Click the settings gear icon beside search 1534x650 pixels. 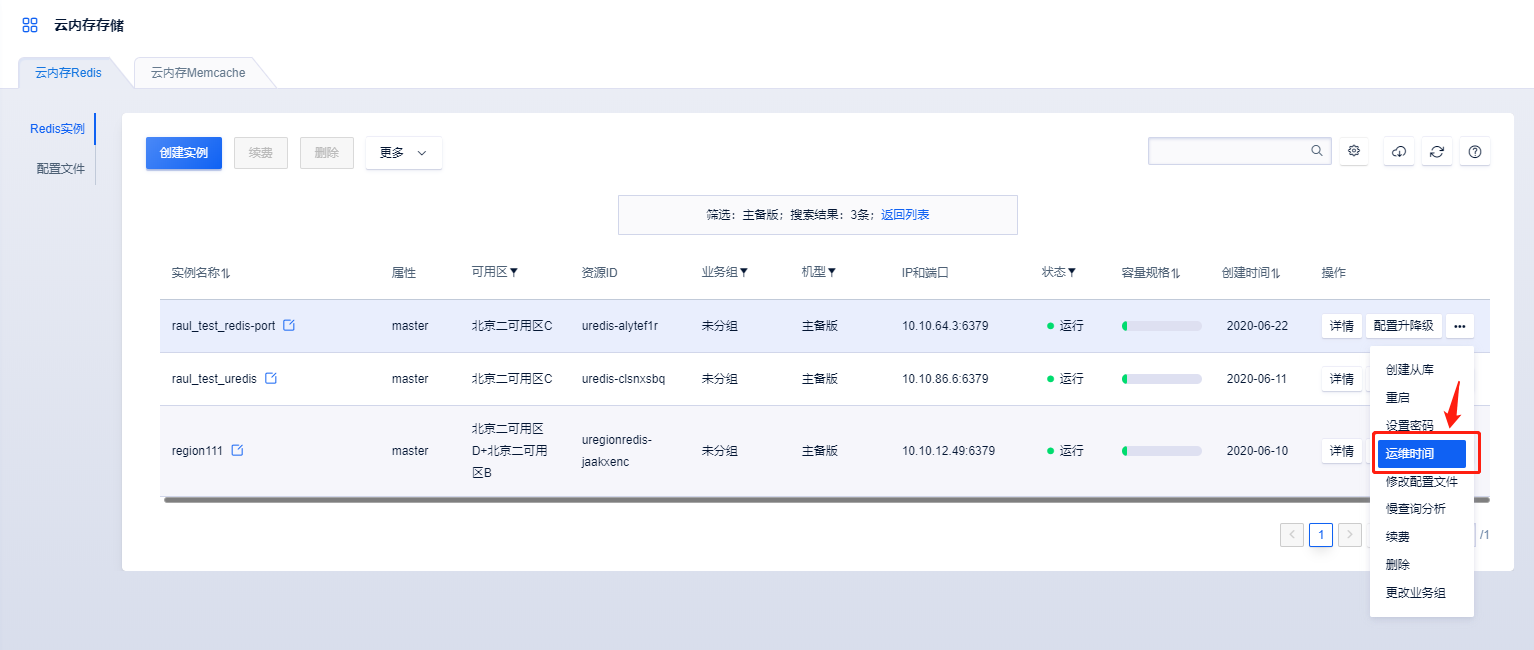click(x=1354, y=151)
